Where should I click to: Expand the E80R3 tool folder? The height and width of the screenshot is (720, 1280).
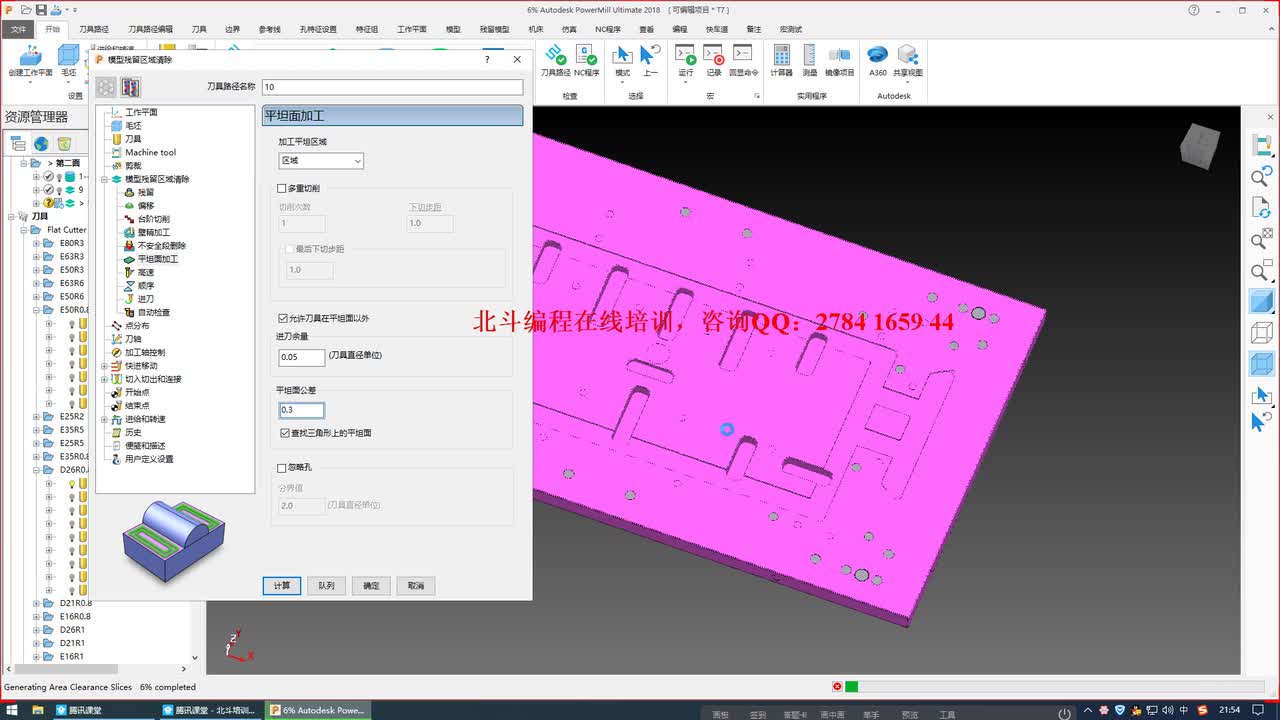point(37,243)
